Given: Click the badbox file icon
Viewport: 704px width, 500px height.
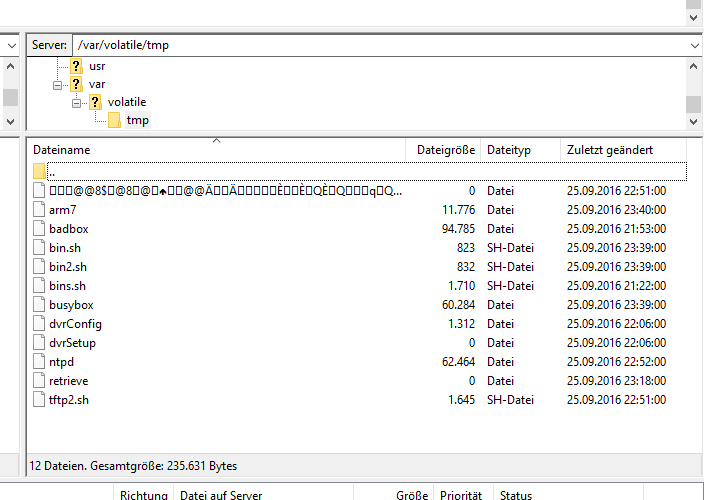Looking at the screenshot, I should click(39, 229).
